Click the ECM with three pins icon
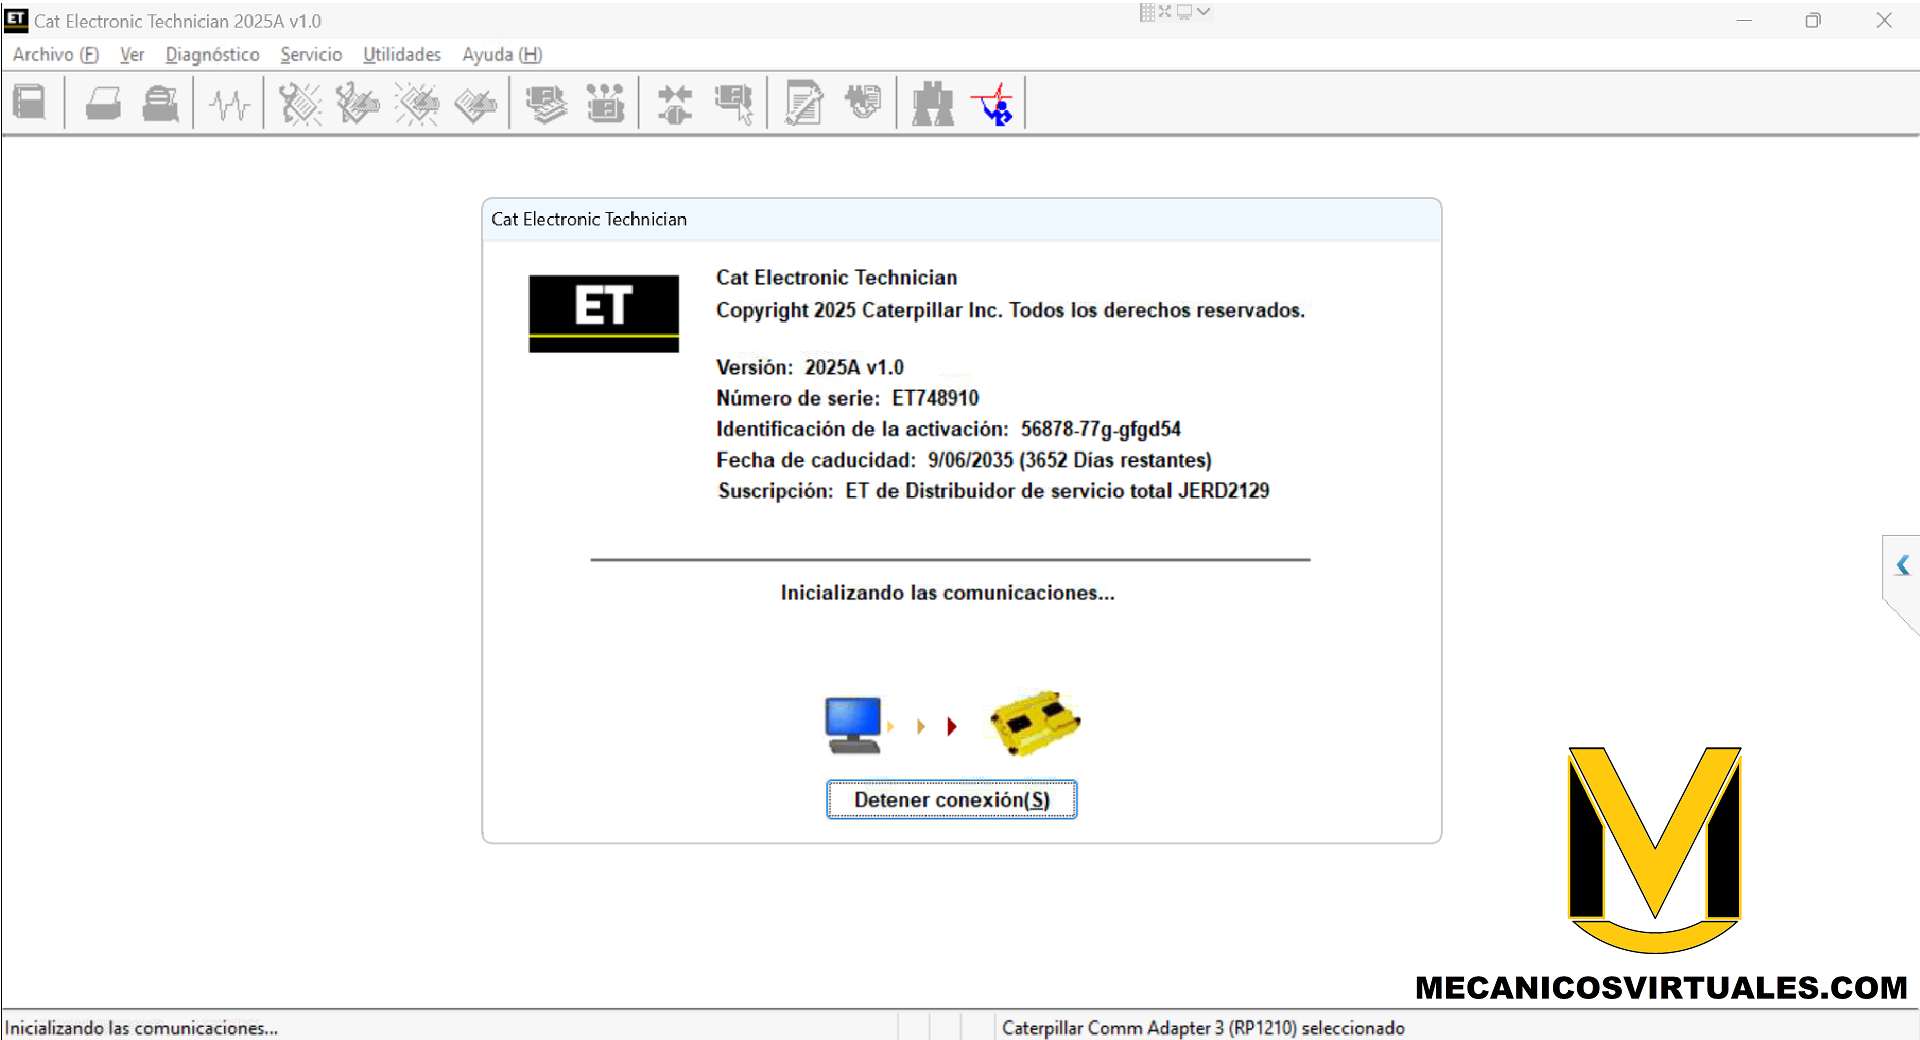 (x=605, y=104)
